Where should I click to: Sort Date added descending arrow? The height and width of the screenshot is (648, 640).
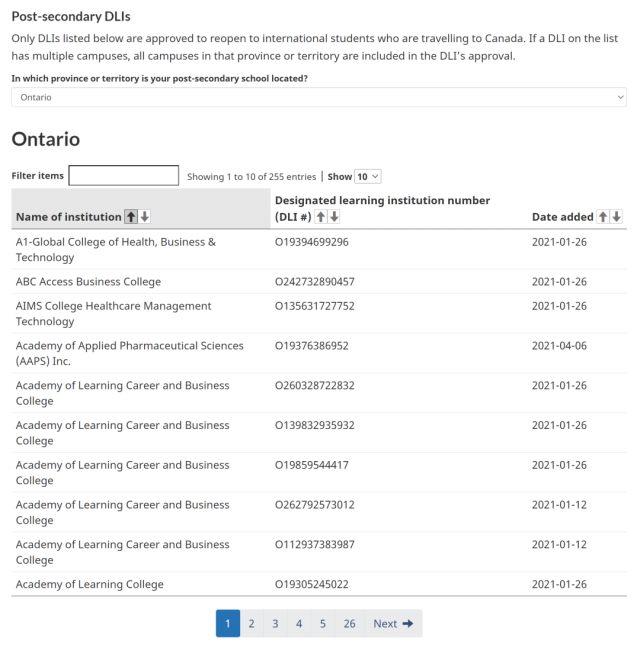[616, 217]
